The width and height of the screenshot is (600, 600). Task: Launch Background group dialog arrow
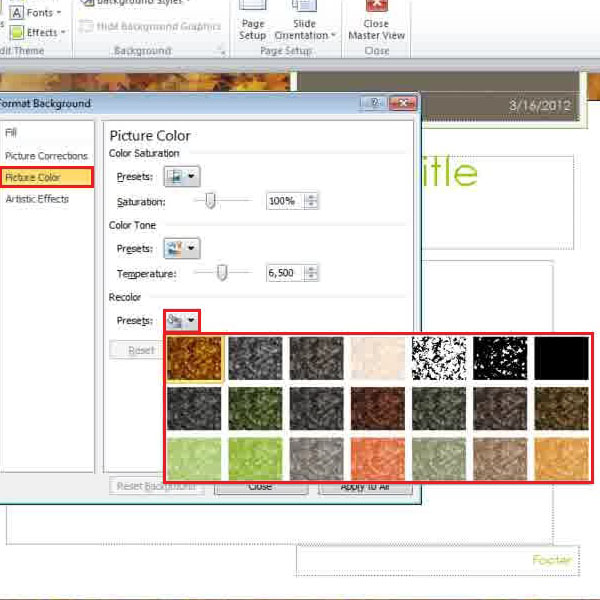(222, 51)
